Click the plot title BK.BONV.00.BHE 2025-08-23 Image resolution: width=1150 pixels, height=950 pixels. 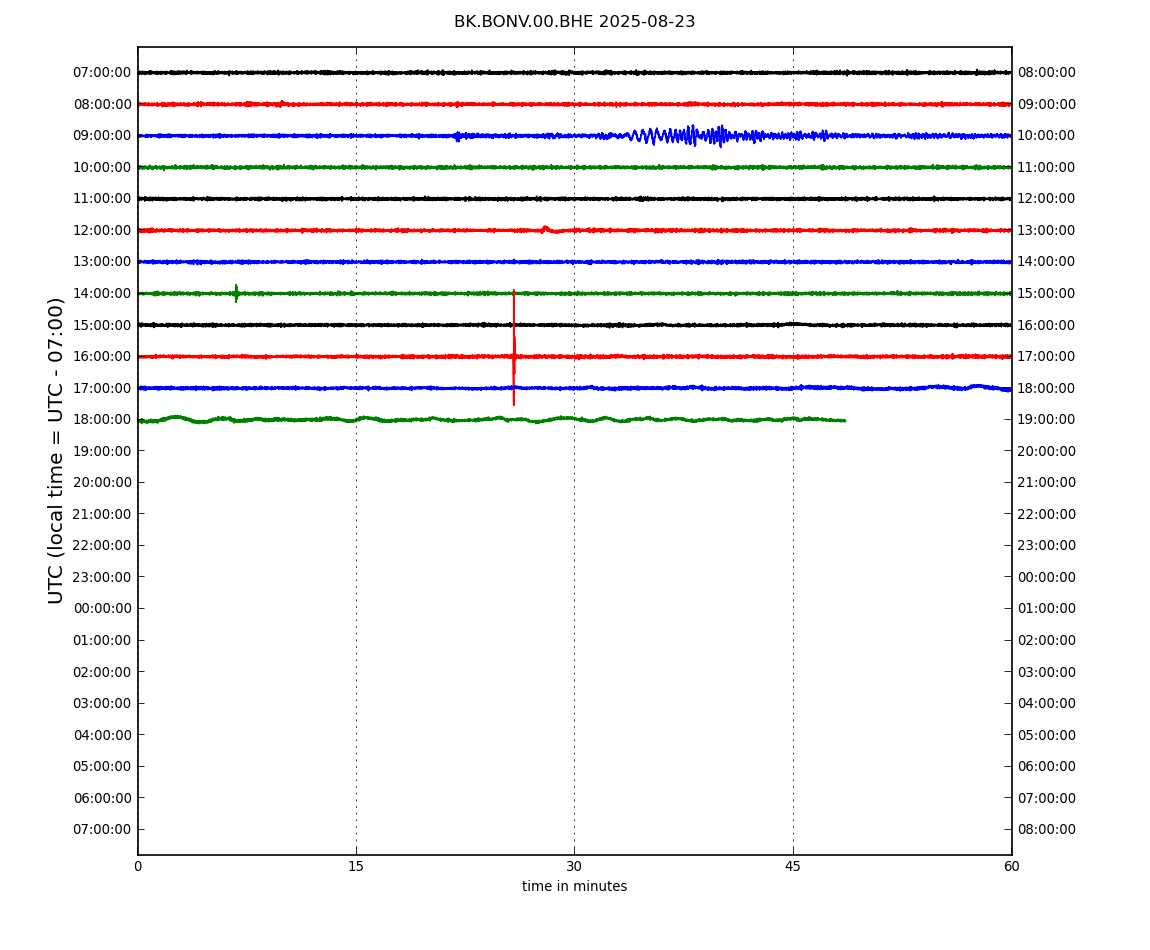(574, 22)
